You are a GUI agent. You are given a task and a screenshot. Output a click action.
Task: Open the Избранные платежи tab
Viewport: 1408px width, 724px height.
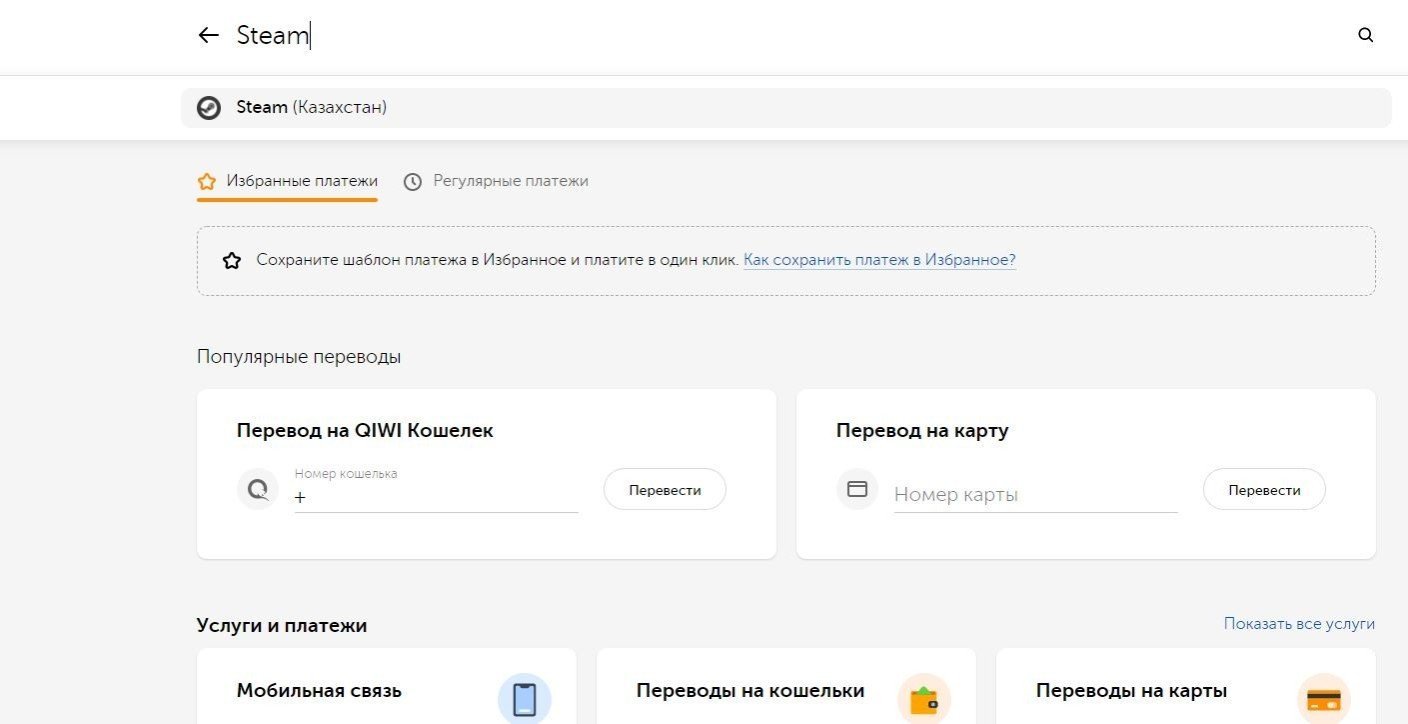(x=287, y=182)
